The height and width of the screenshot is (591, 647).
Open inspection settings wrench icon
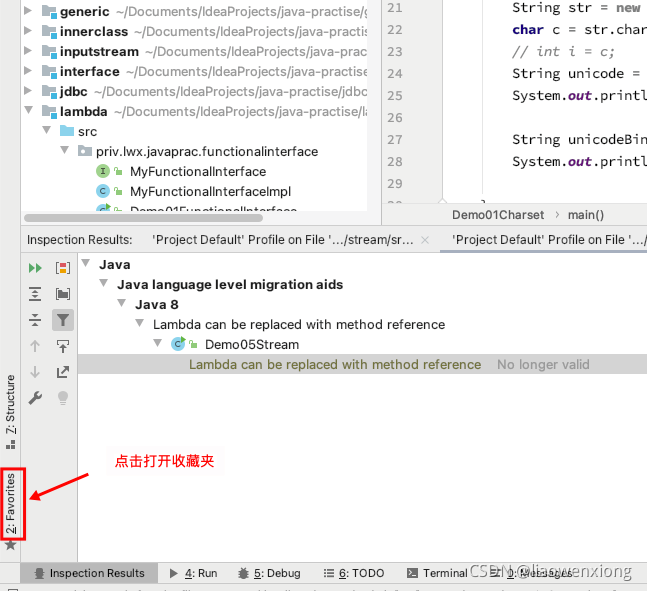click(35, 398)
